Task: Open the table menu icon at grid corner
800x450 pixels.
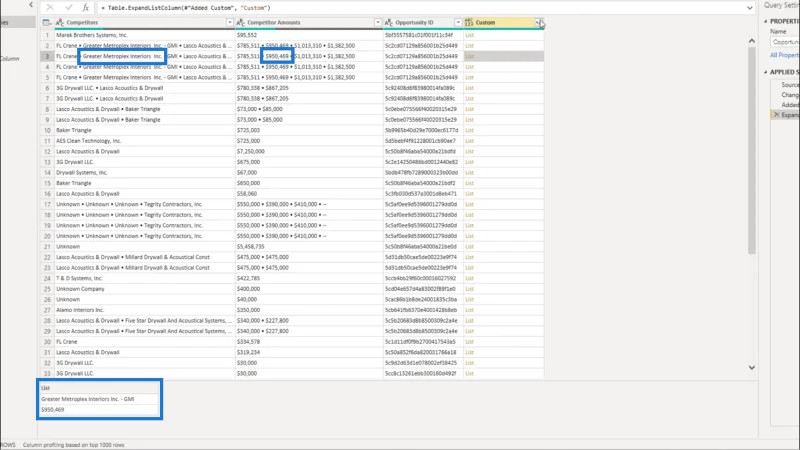Action: pyautogui.click(x=46, y=22)
